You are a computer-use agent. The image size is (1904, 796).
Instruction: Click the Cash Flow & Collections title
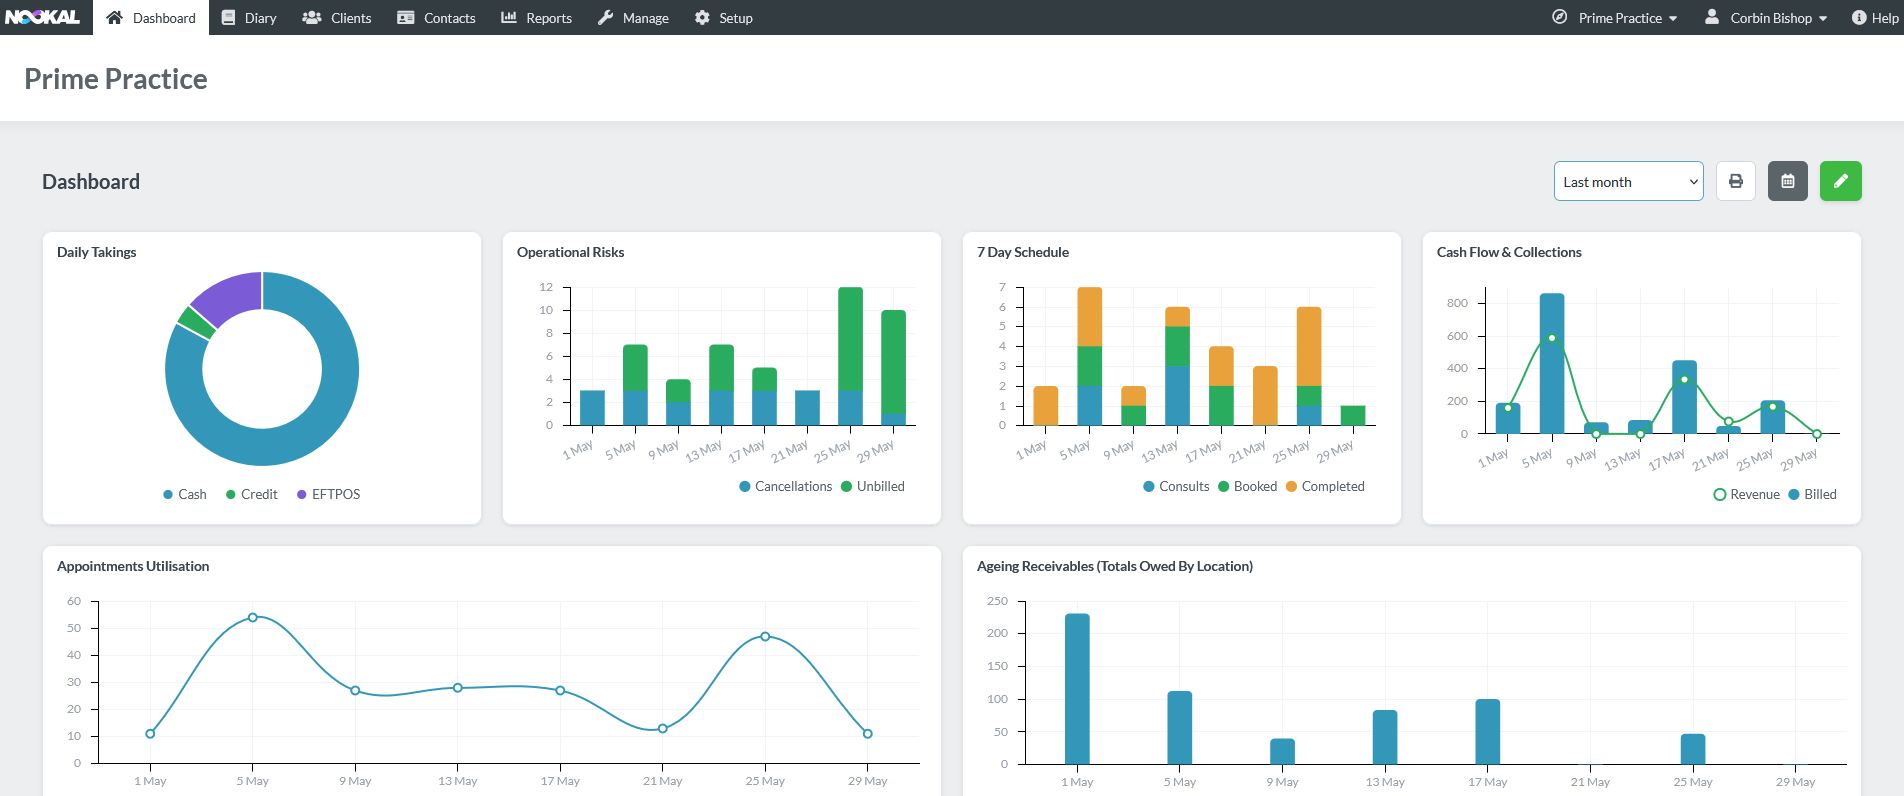(1509, 252)
